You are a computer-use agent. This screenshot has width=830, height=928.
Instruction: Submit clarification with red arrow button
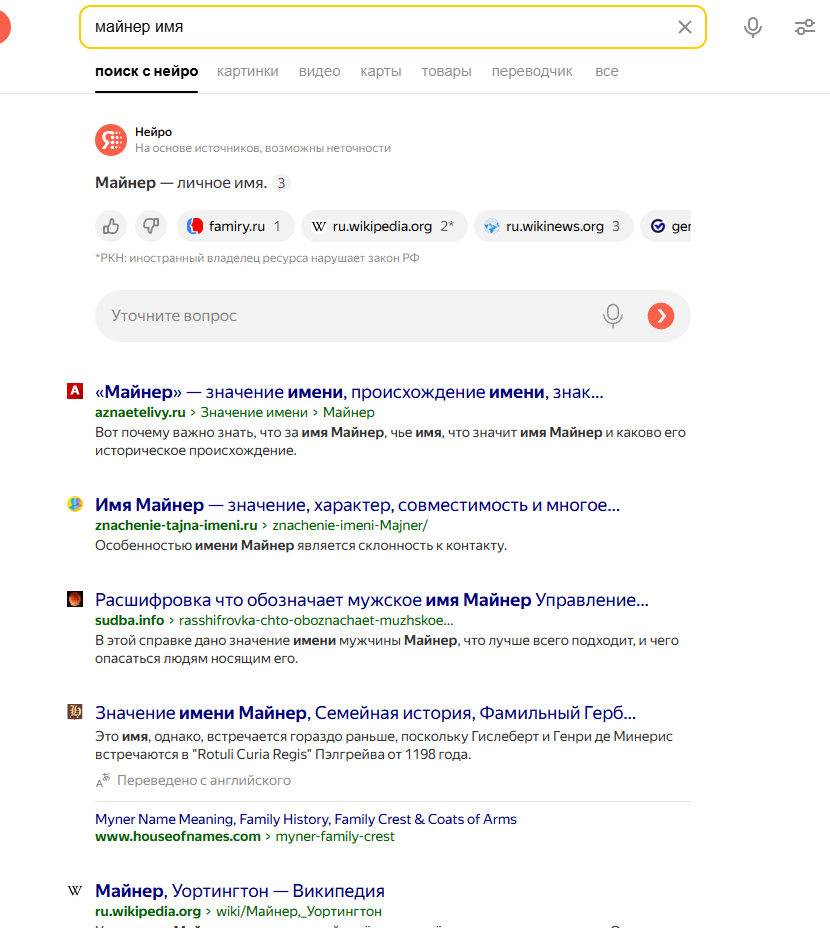pos(661,316)
